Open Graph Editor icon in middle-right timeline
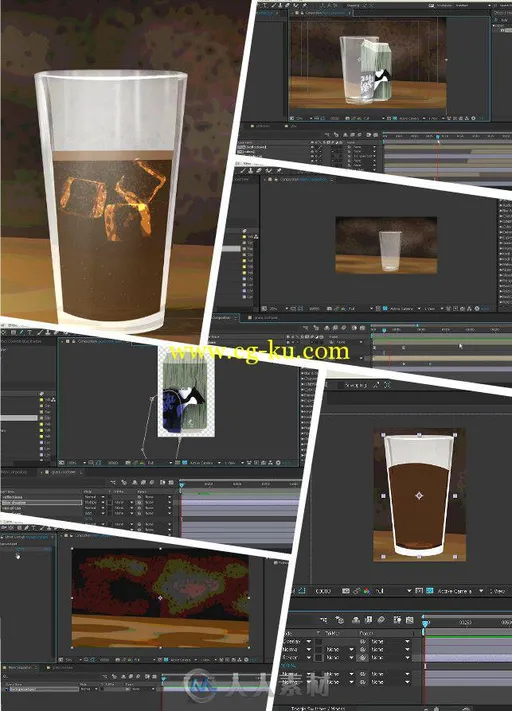Image resolution: width=512 pixels, height=711 pixels. [x=362, y=328]
